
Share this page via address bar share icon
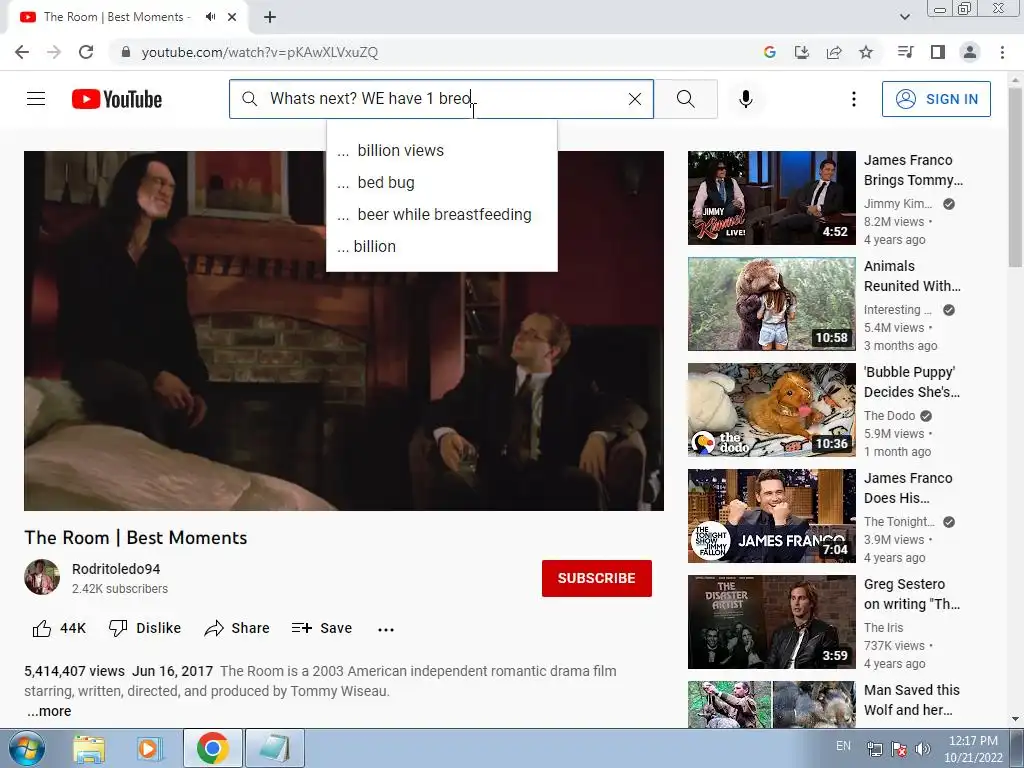point(834,52)
